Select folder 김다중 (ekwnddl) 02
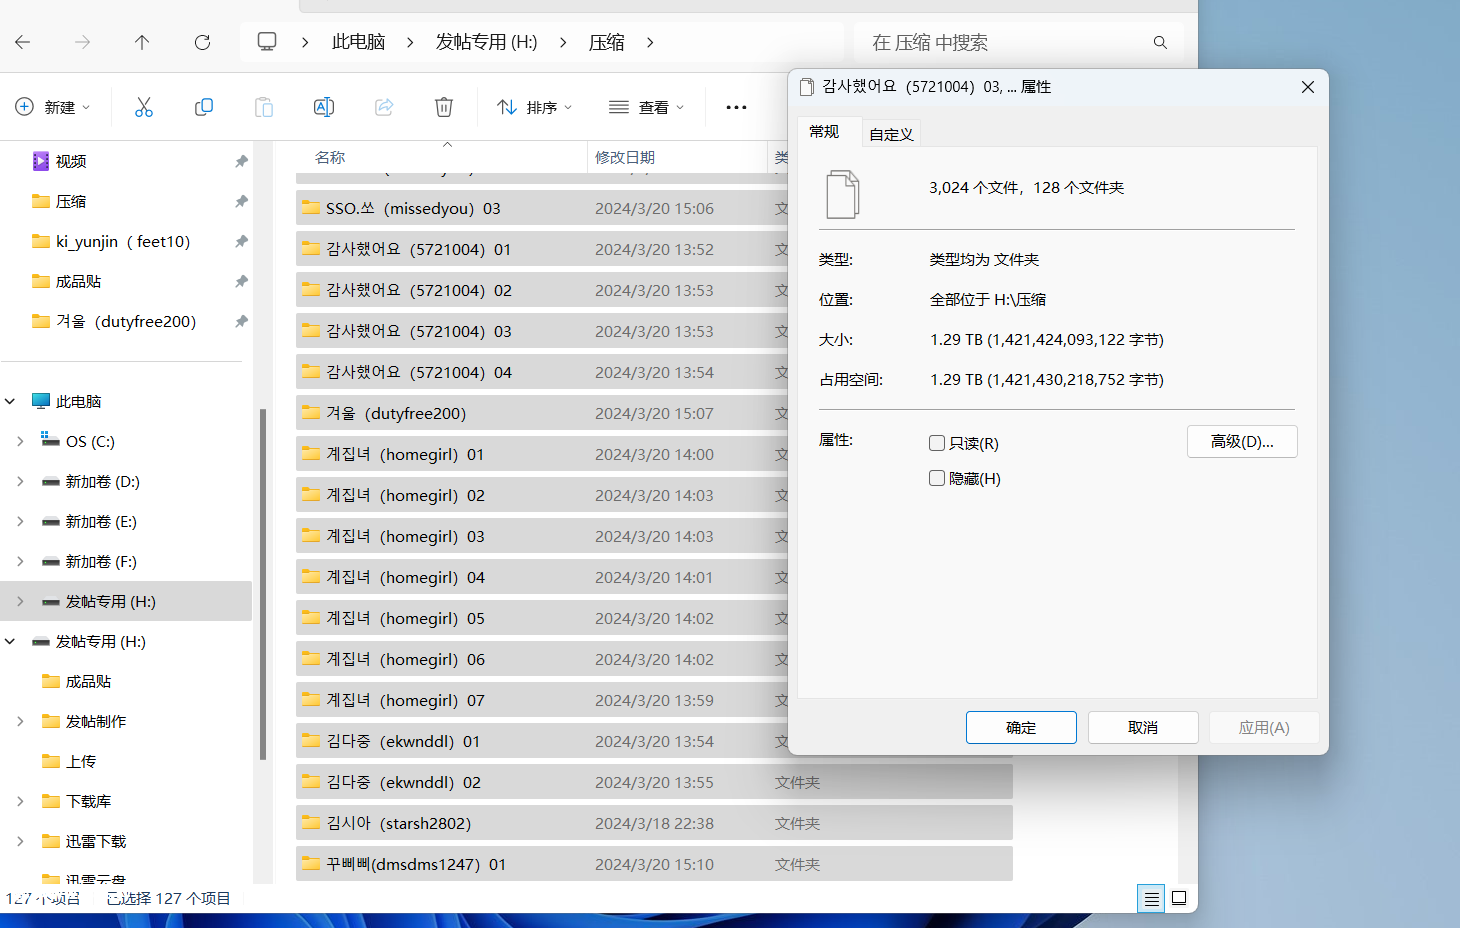 tap(654, 782)
